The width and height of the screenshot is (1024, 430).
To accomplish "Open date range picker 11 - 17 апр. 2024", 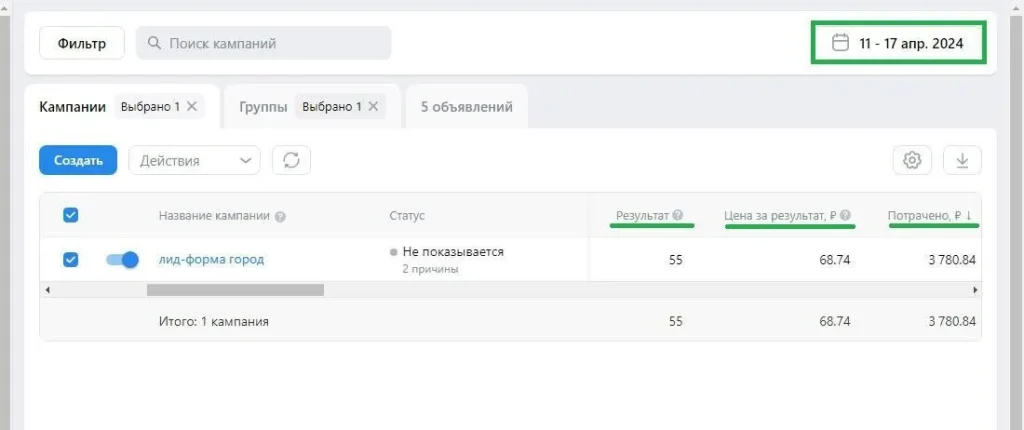I will [898, 43].
